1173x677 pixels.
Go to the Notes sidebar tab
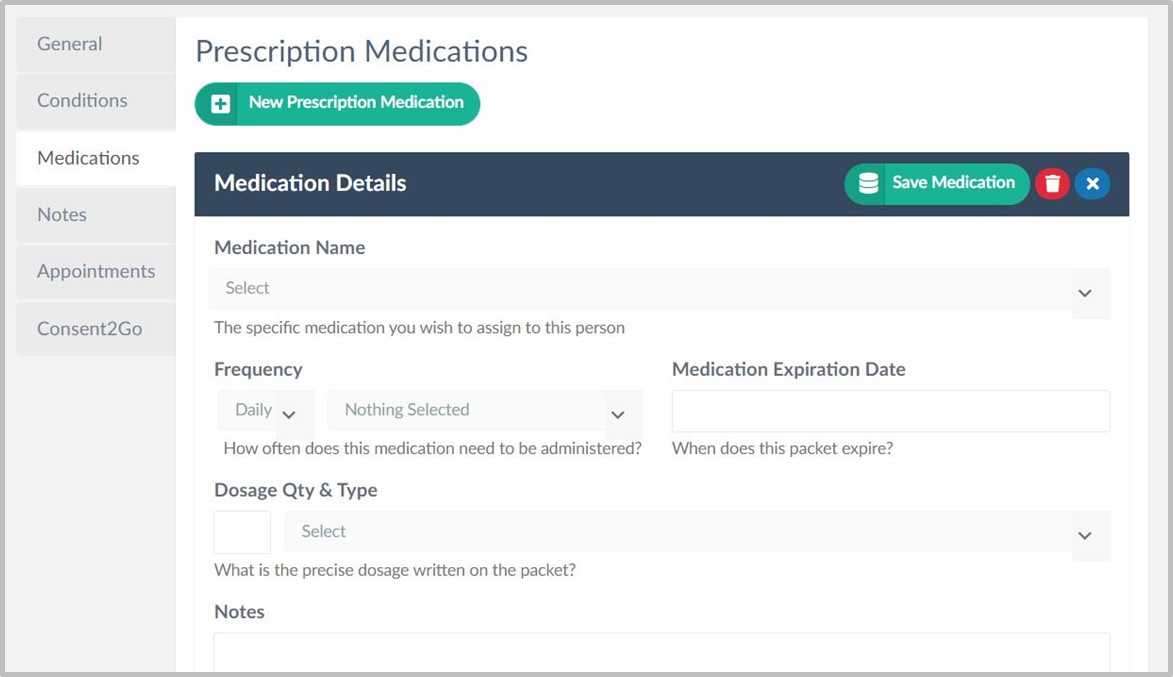point(62,215)
